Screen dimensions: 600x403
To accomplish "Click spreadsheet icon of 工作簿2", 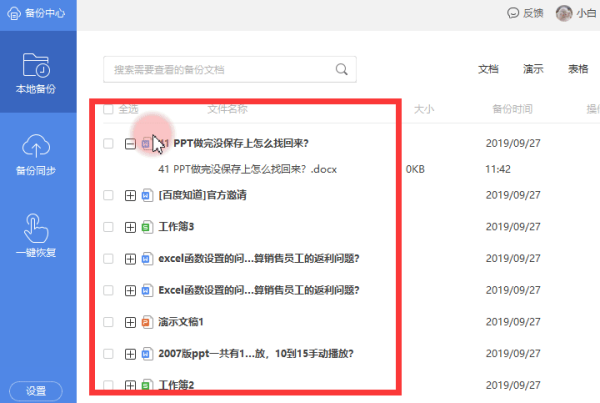I will click(146, 385).
